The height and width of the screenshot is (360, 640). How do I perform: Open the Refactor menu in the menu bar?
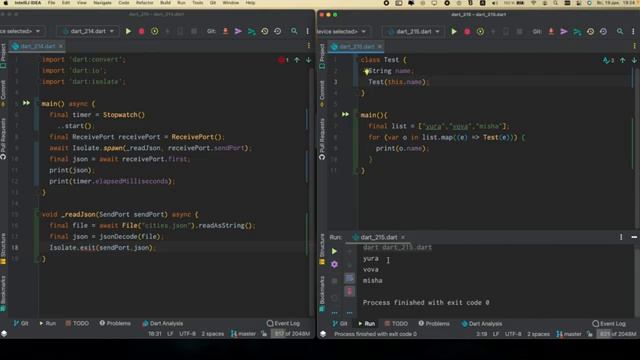click(144, 3)
